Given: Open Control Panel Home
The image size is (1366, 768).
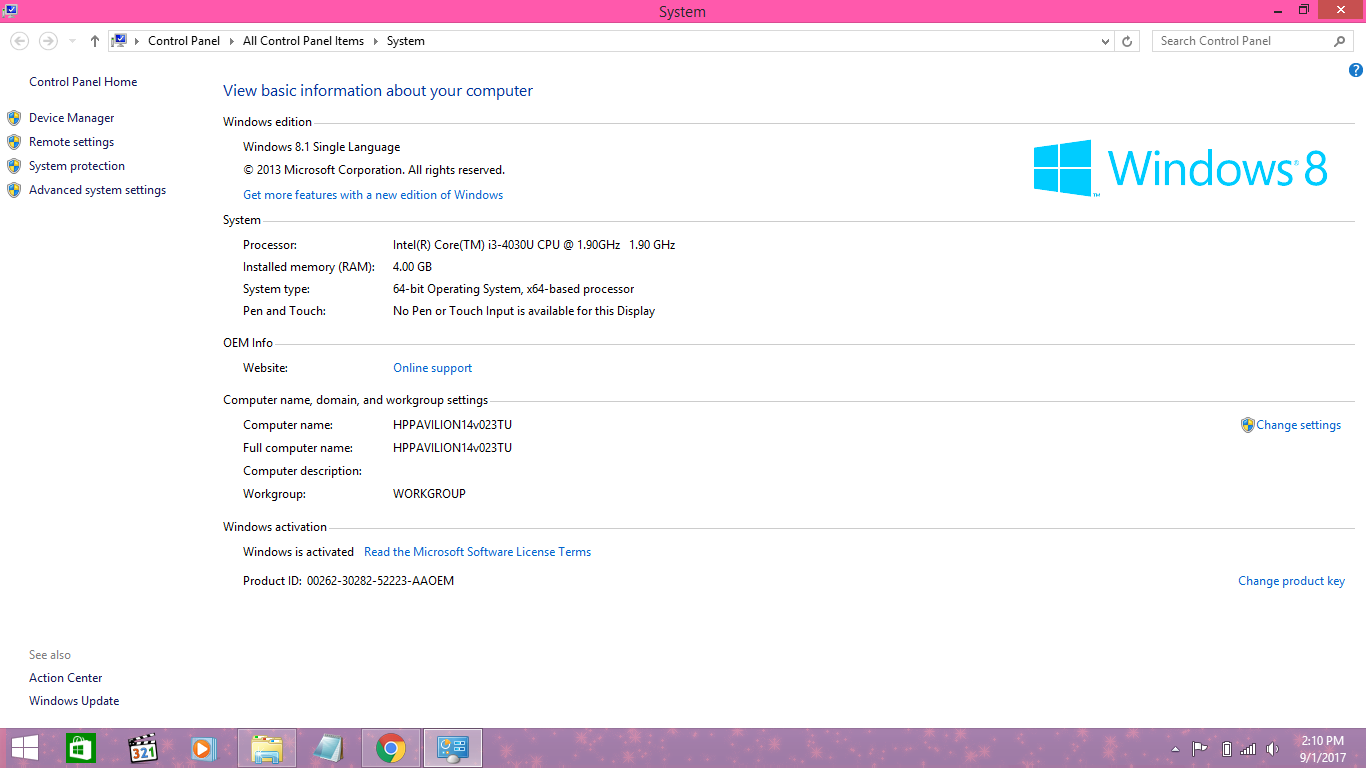Looking at the screenshot, I should [x=83, y=82].
